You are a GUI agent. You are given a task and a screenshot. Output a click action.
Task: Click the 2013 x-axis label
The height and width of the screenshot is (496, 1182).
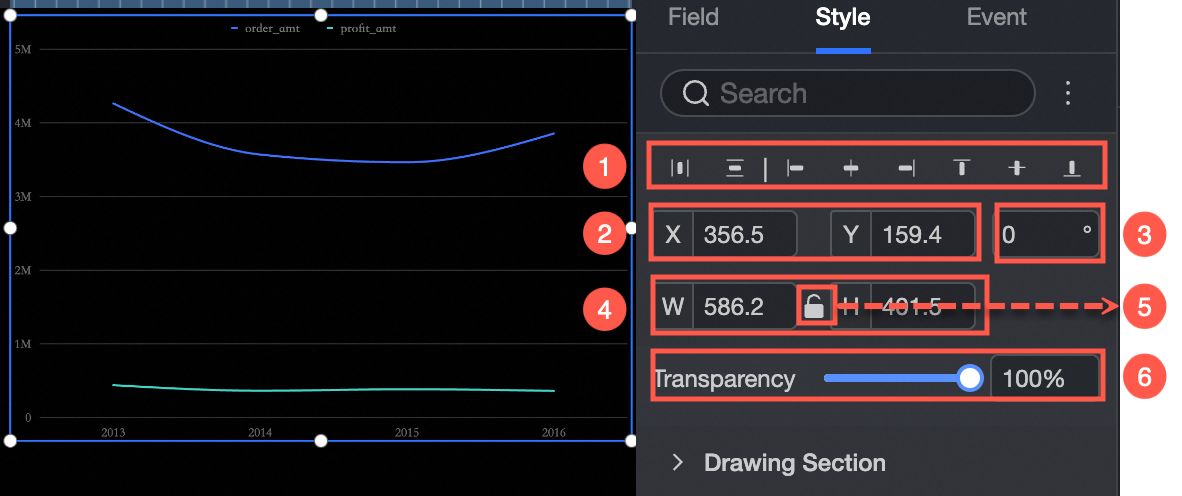pos(113,433)
